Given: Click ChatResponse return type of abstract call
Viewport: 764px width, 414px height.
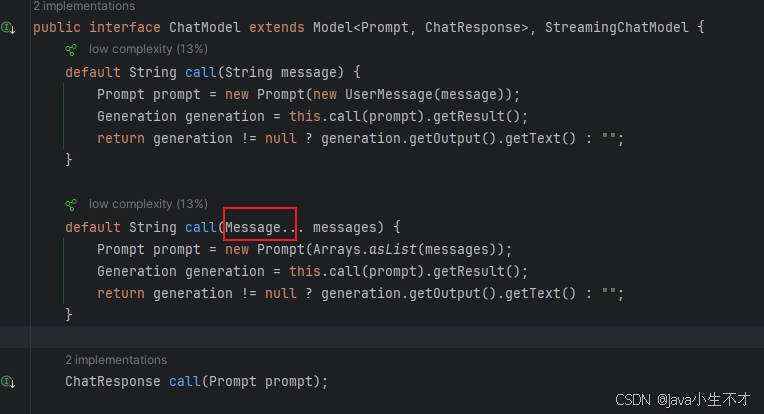Looking at the screenshot, I should tap(113, 381).
